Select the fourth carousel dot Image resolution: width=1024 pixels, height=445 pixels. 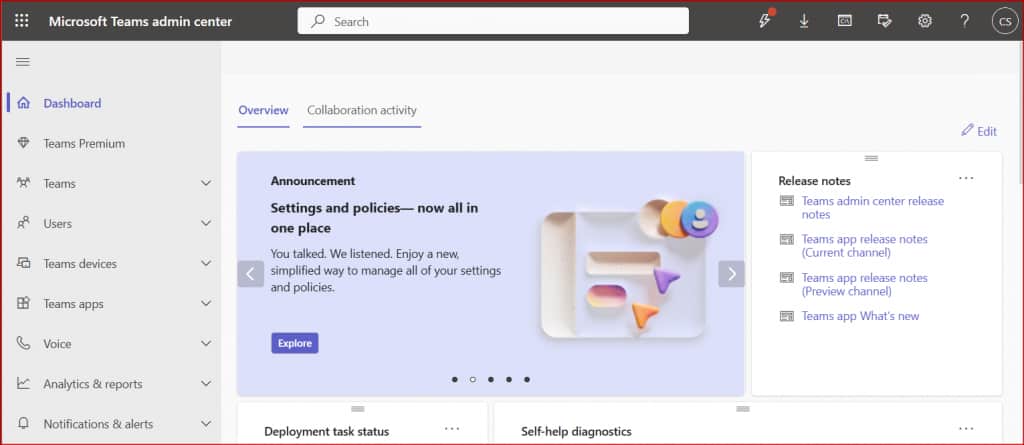point(509,379)
